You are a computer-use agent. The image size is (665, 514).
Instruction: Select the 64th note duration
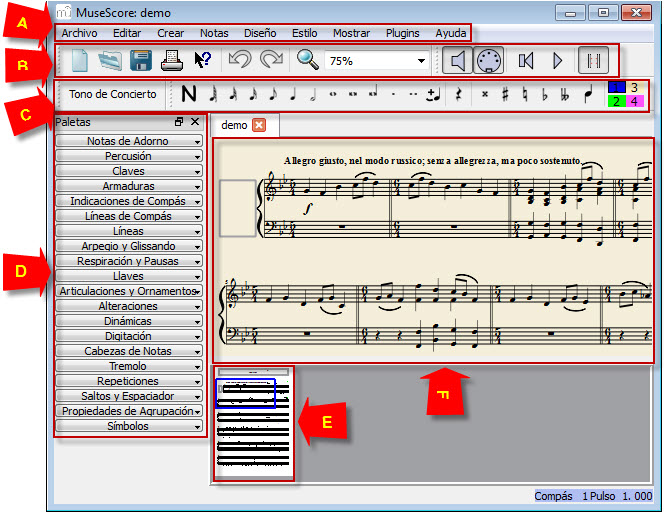point(213,94)
